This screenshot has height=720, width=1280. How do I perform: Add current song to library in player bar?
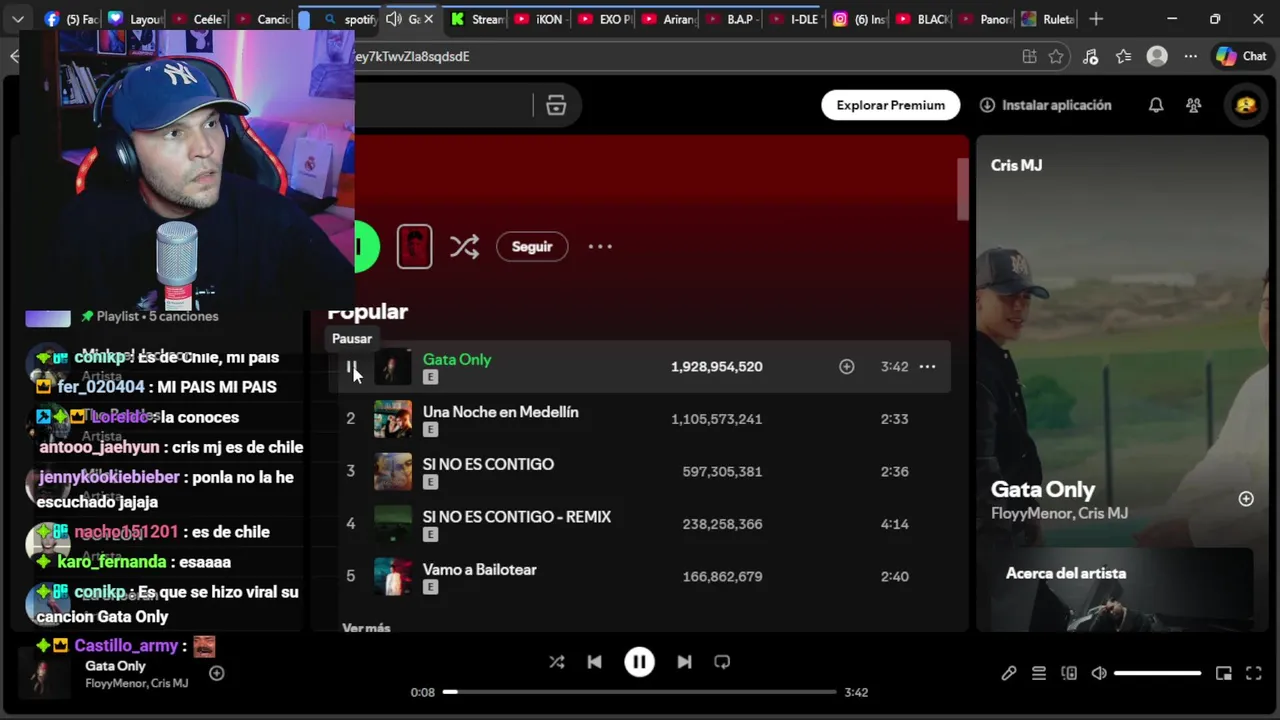coord(216,673)
